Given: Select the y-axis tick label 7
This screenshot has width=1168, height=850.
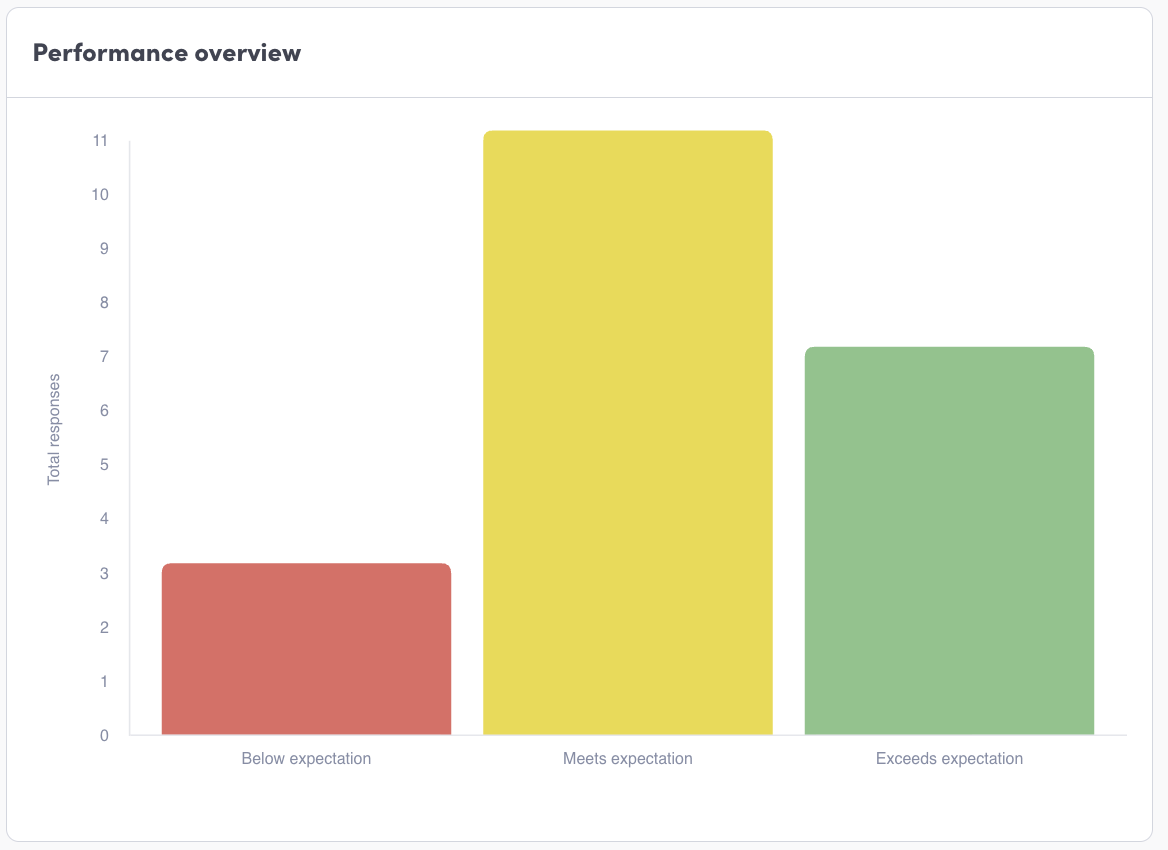Looking at the screenshot, I should point(103,357).
